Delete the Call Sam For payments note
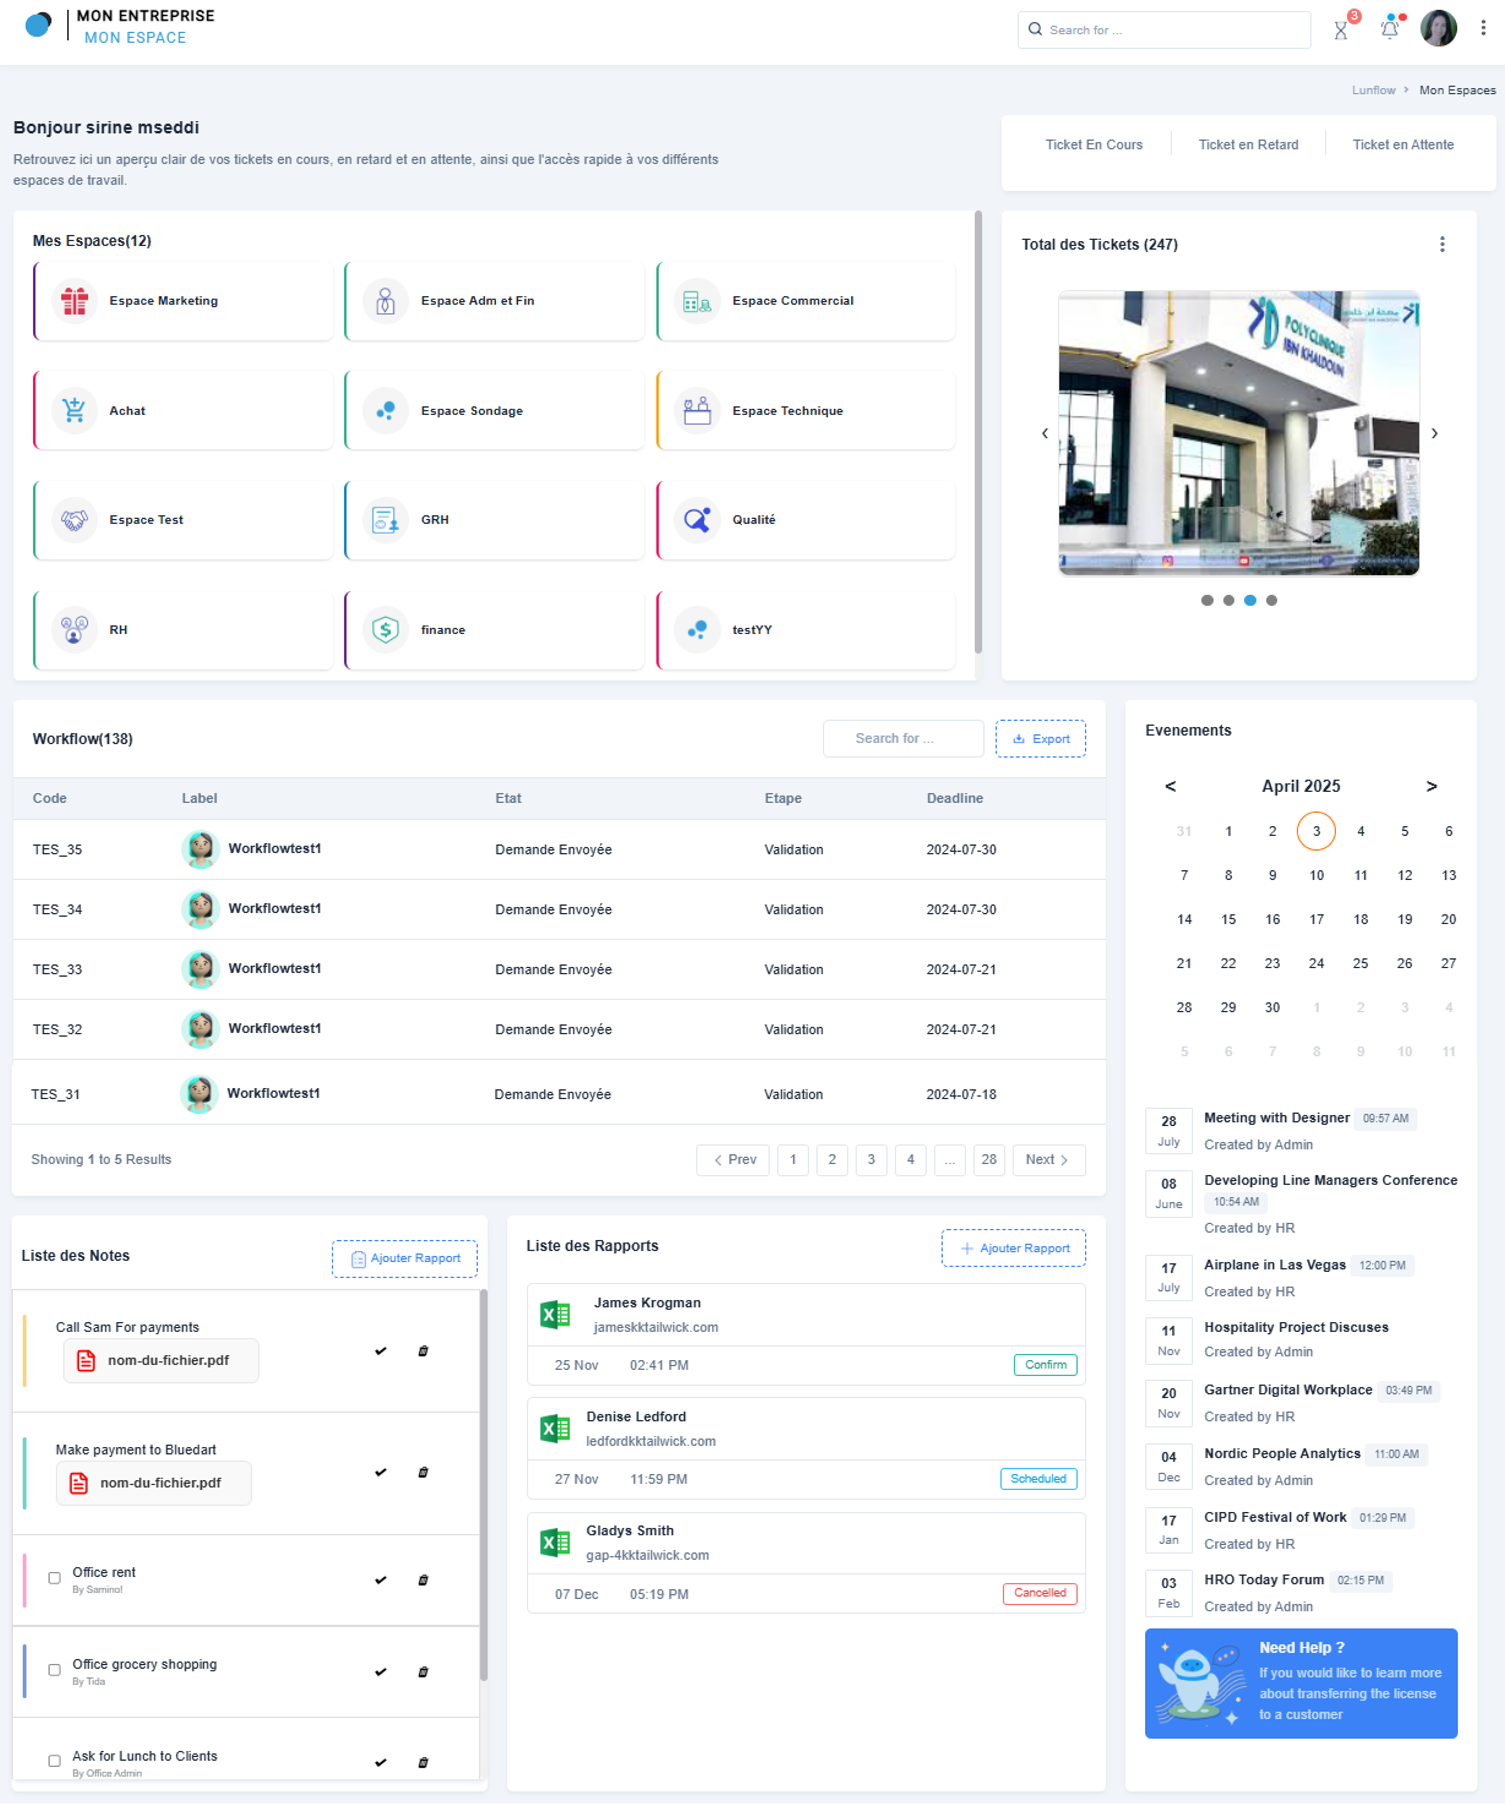 [423, 1351]
